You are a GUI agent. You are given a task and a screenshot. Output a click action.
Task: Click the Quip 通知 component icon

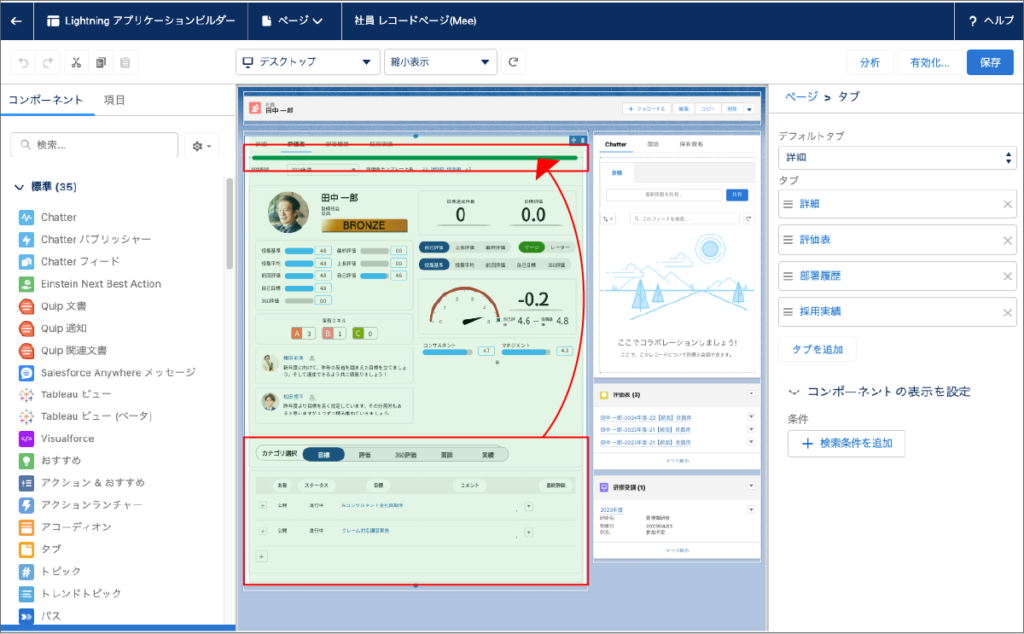click(26, 328)
